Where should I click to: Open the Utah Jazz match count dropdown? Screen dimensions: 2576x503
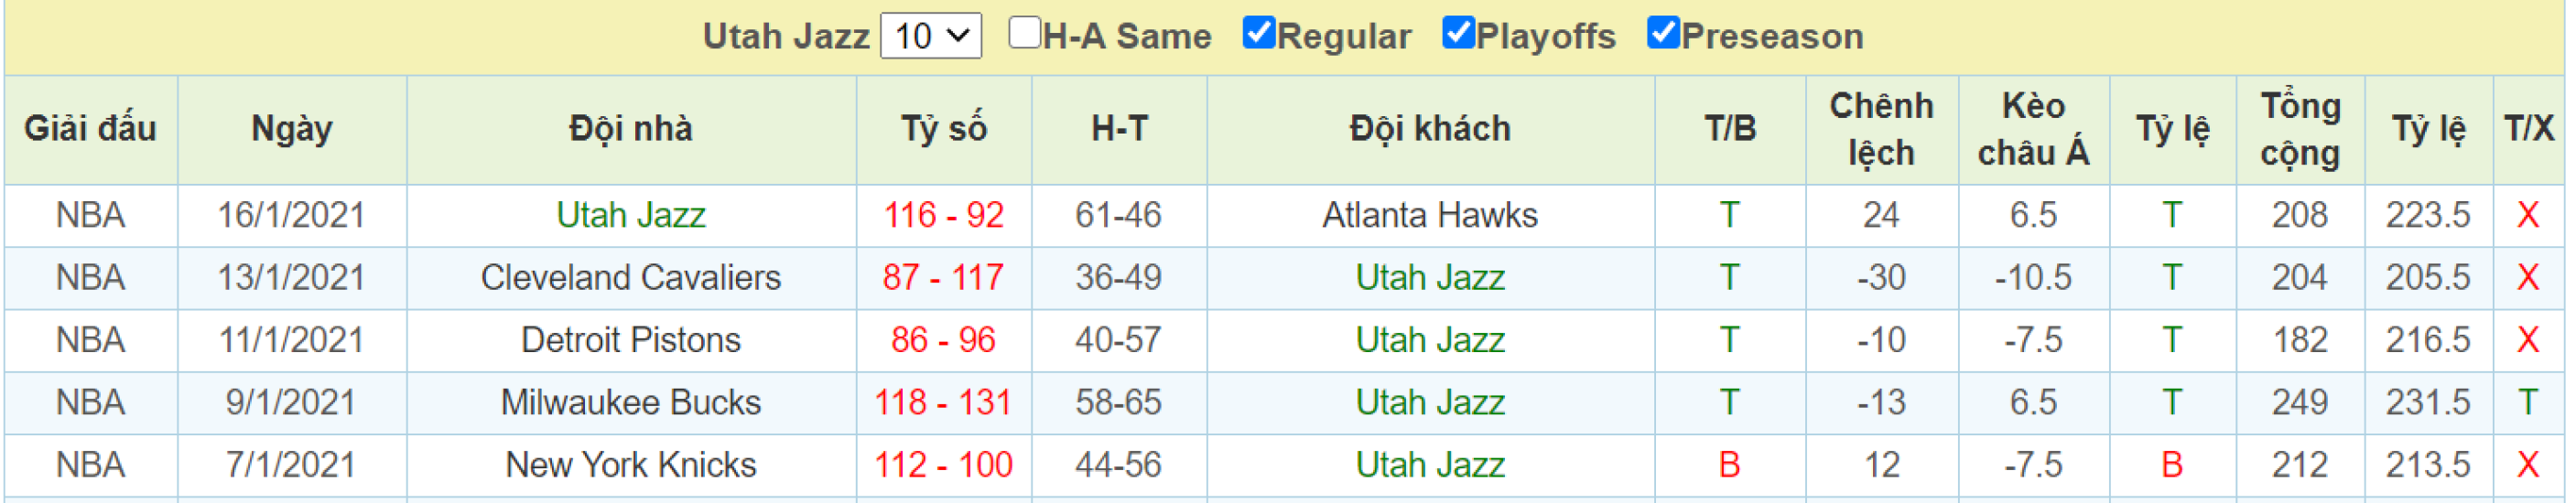coord(930,36)
